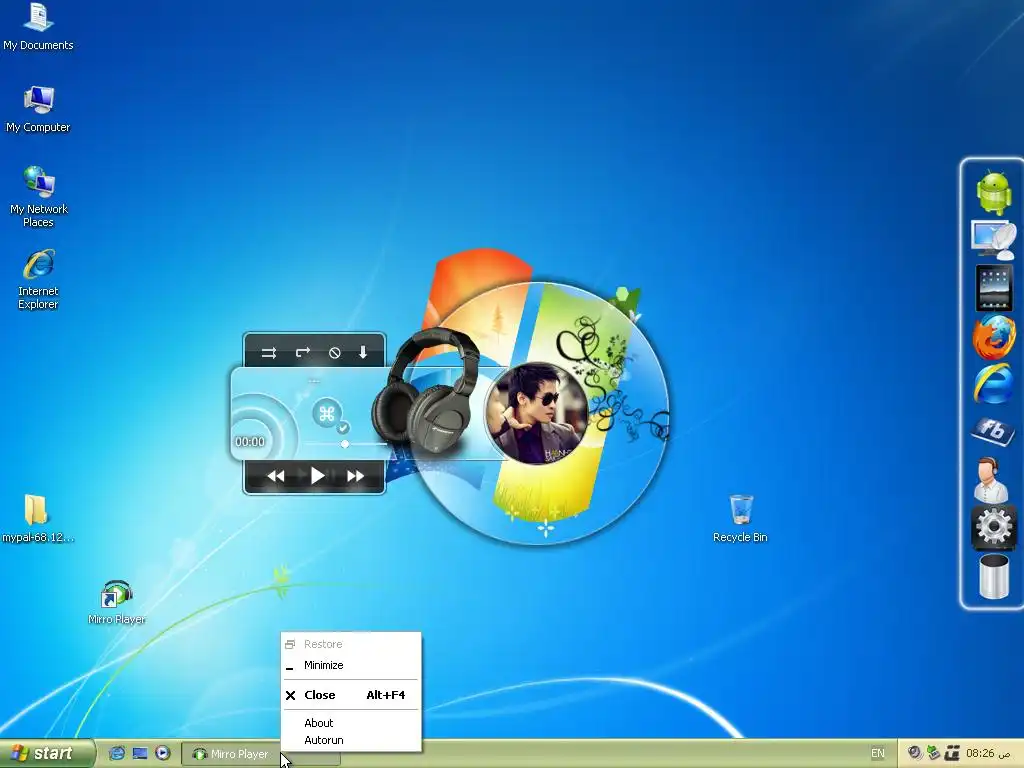Click the download arrow icon in player
Screen dimensions: 1024x768
tap(363, 353)
